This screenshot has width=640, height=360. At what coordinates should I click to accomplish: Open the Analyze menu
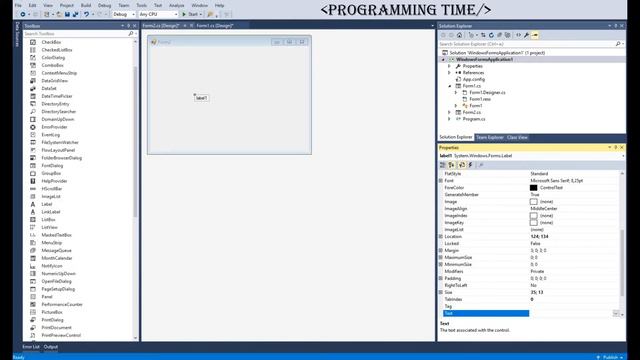coord(176,5)
